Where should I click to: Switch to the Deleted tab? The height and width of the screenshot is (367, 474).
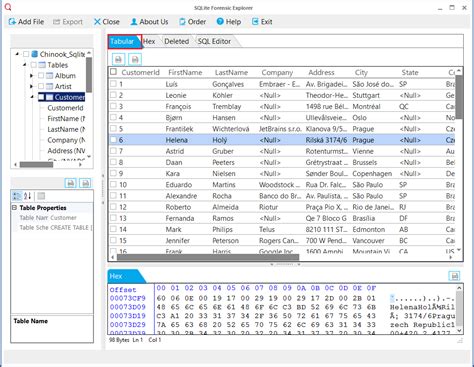coord(177,41)
